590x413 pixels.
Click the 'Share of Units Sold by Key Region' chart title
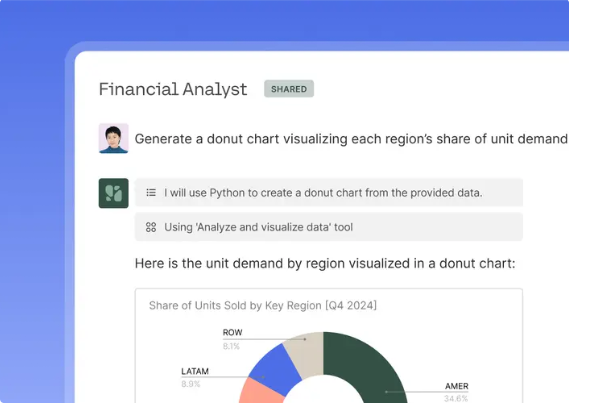(263, 305)
